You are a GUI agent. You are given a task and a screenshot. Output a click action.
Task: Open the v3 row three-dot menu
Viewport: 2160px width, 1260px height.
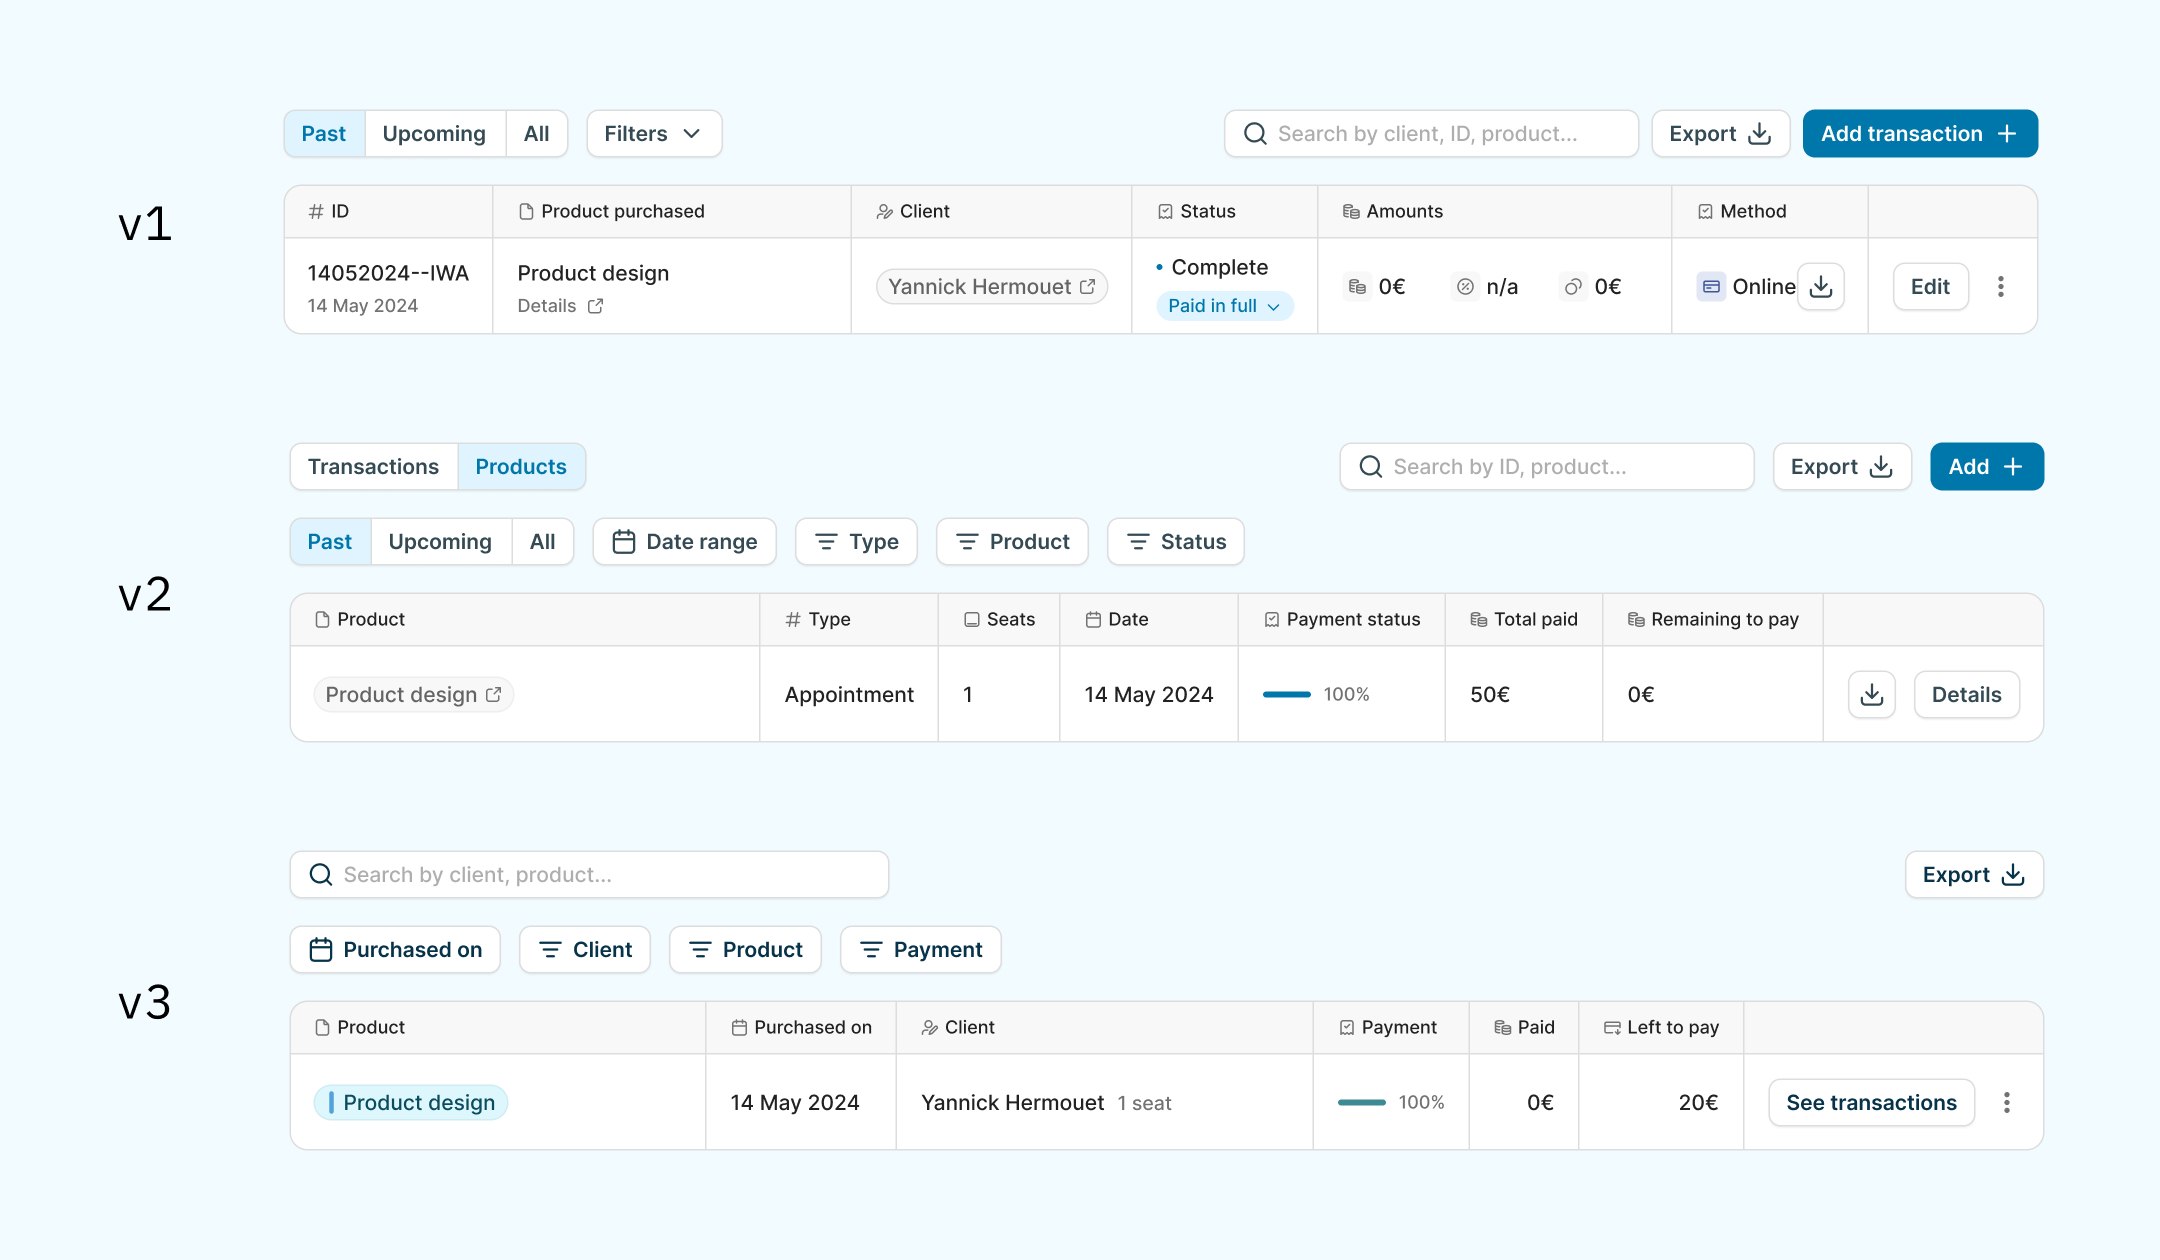pos(2006,1103)
